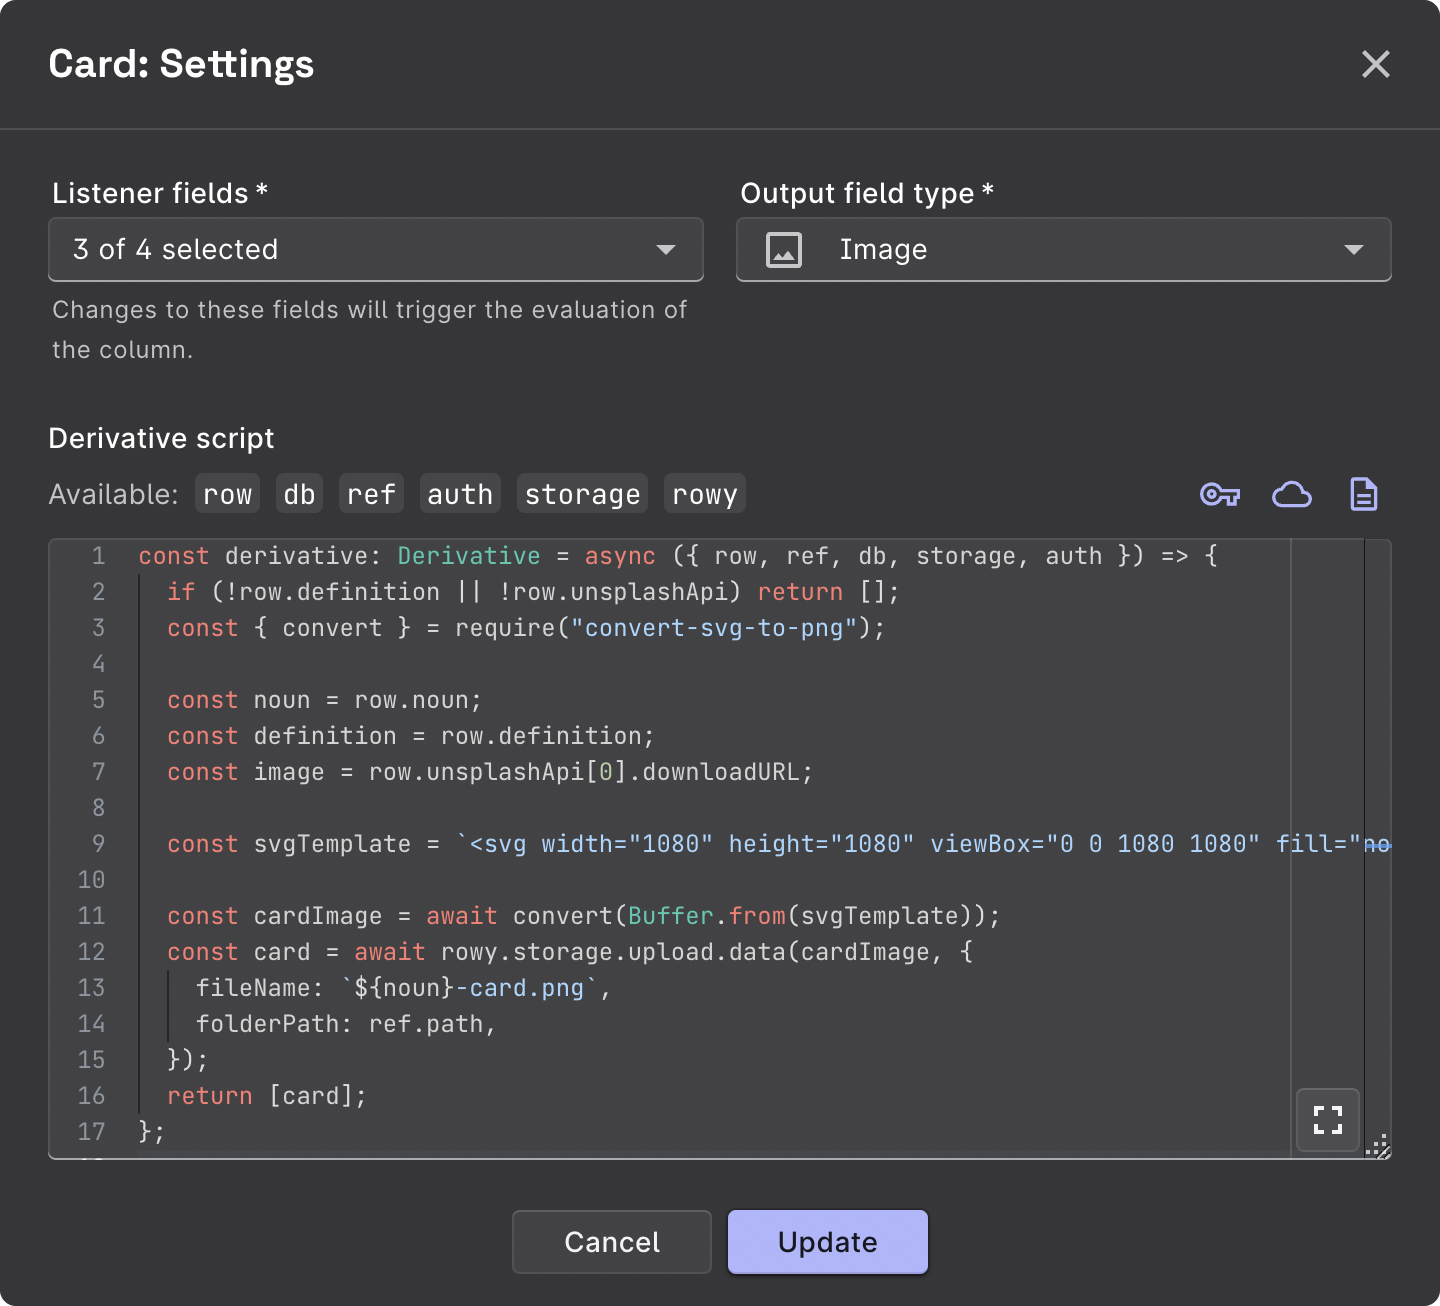Select the fullscreen corners icon inside the editor
This screenshot has width=1440, height=1306.
pyautogui.click(x=1327, y=1120)
